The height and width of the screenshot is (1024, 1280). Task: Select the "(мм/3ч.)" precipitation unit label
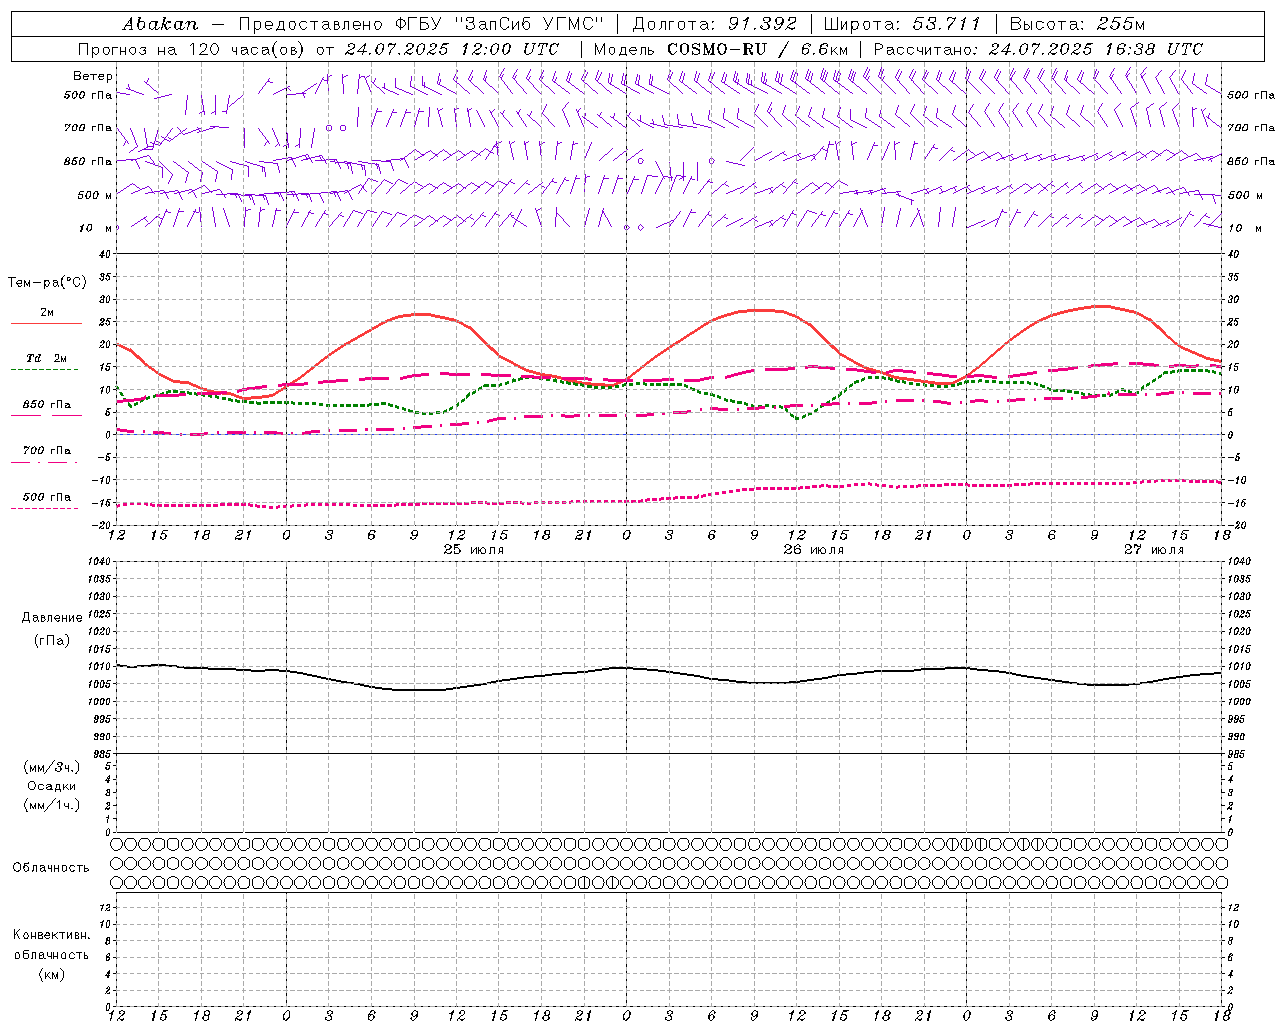[x=52, y=767]
